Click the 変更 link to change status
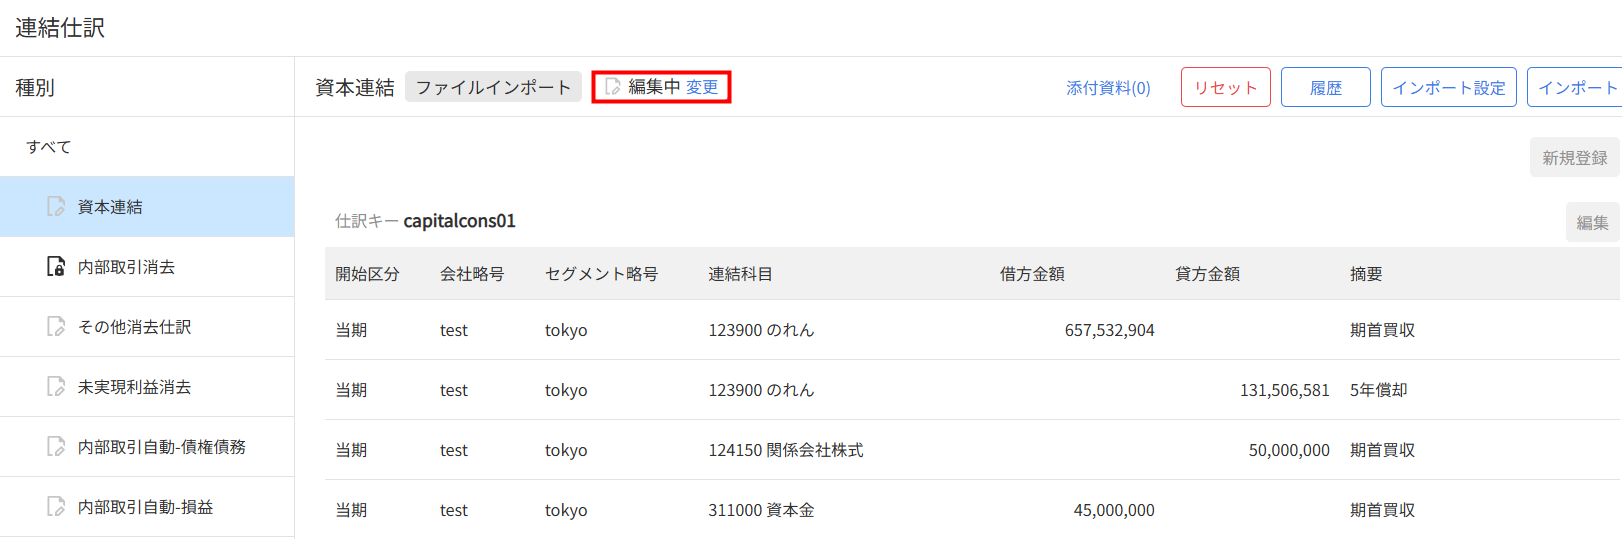The width and height of the screenshot is (1622, 539). pyautogui.click(x=702, y=87)
